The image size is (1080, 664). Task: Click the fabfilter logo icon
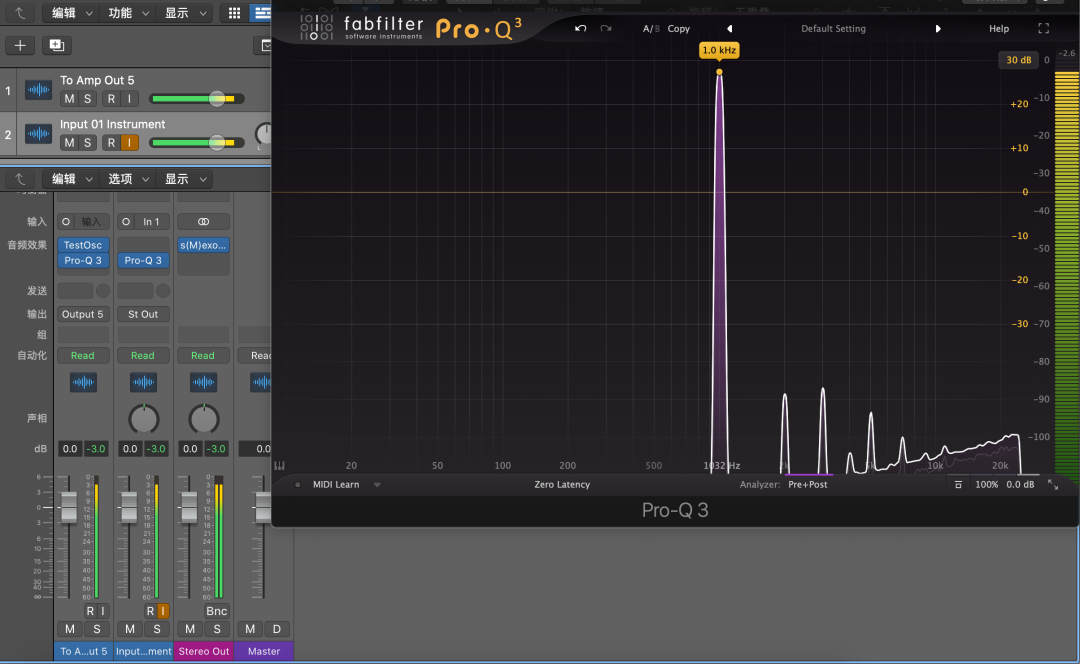[x=317, y=28]
